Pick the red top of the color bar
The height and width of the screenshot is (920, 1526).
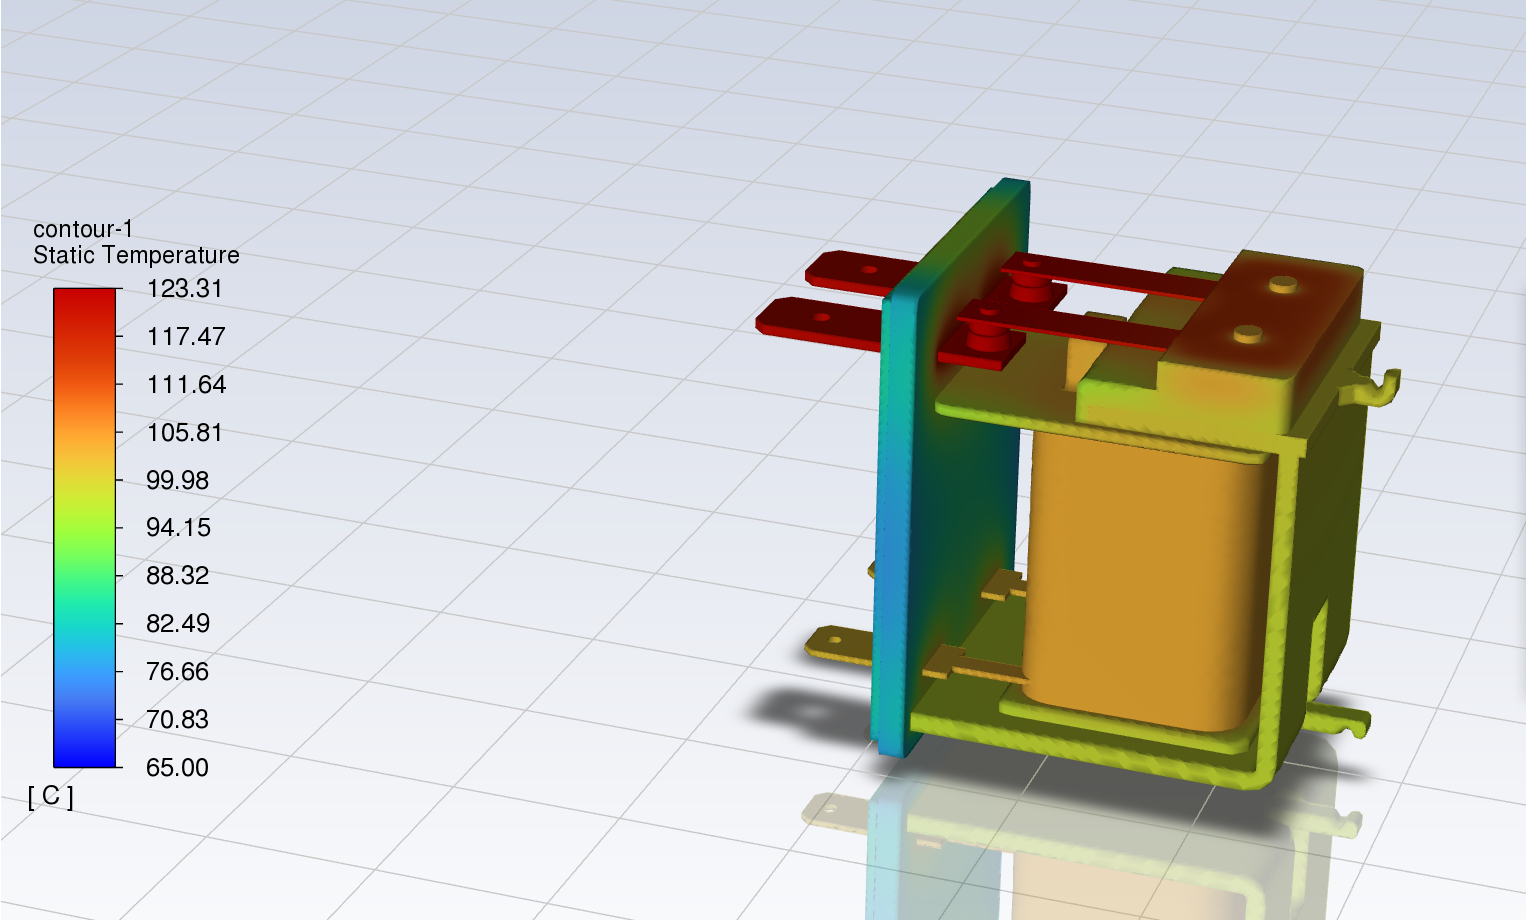point(85,300)
